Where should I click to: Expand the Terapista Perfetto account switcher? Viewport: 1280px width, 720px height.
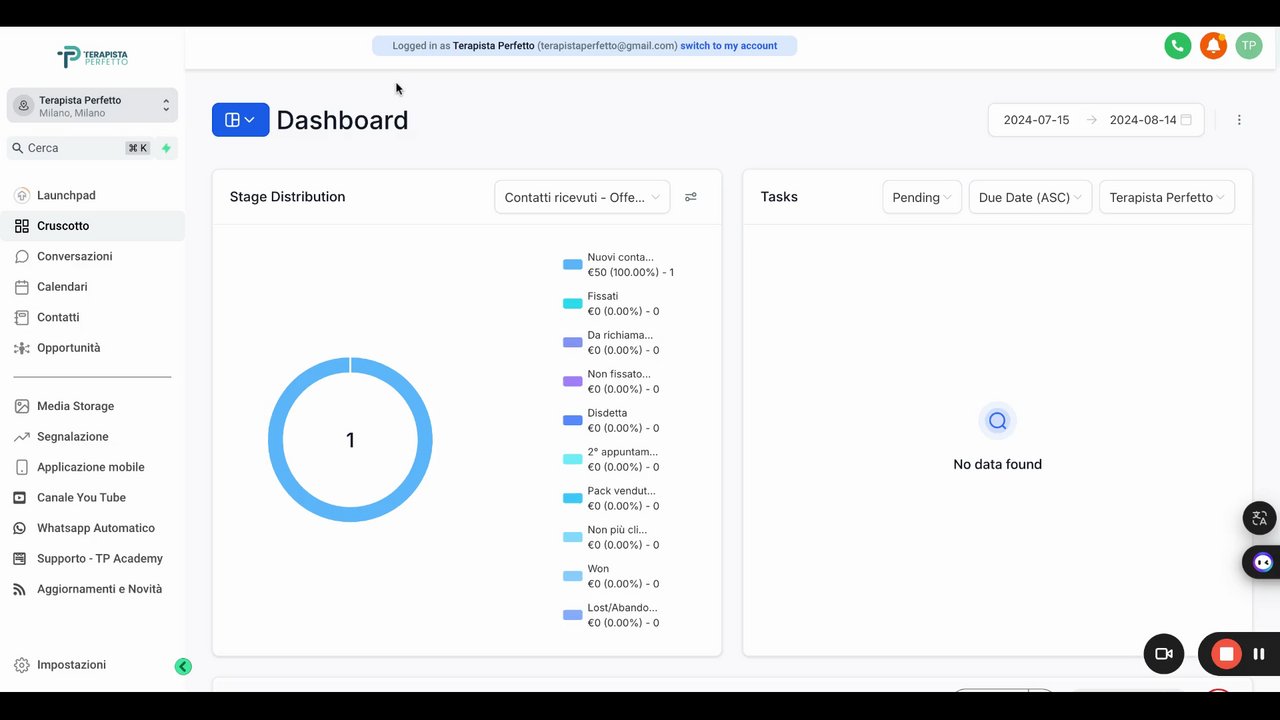(x=92, y=106)
